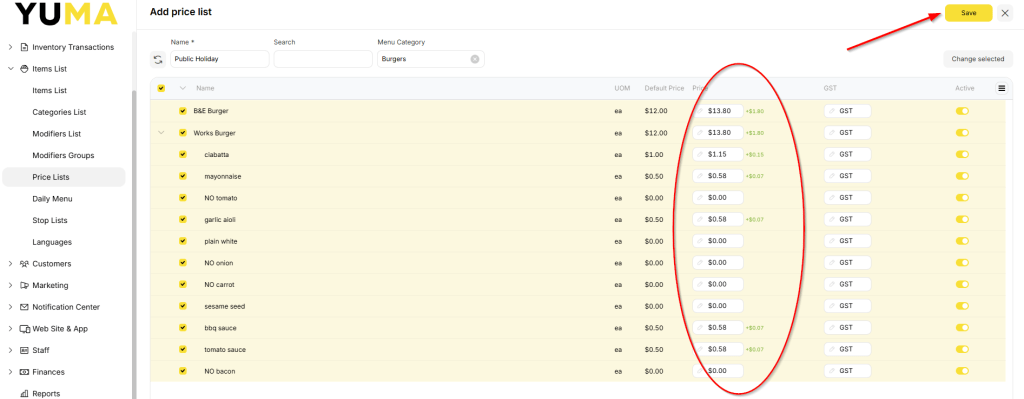This screenshot has height=399, width=1024.
Task: Click the Customers sidebar icon
Action: (x=25, y=264)
